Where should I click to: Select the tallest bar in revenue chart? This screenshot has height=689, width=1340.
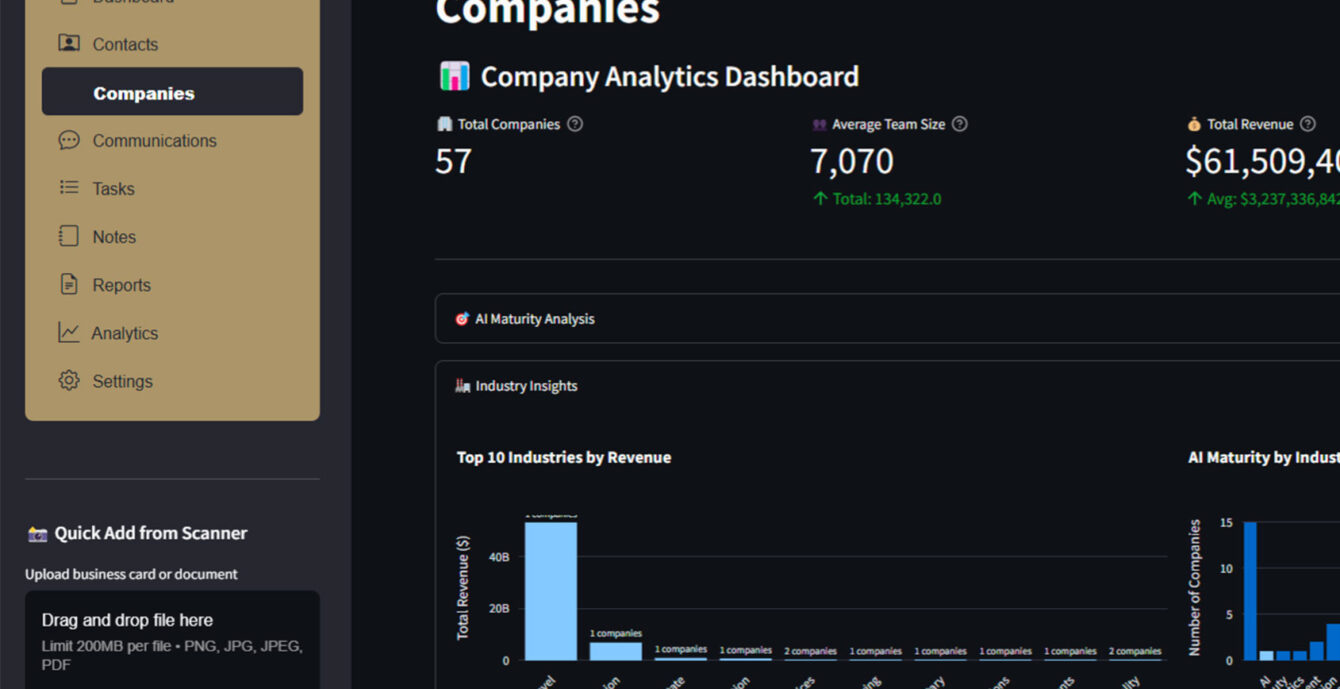point(551,590)
